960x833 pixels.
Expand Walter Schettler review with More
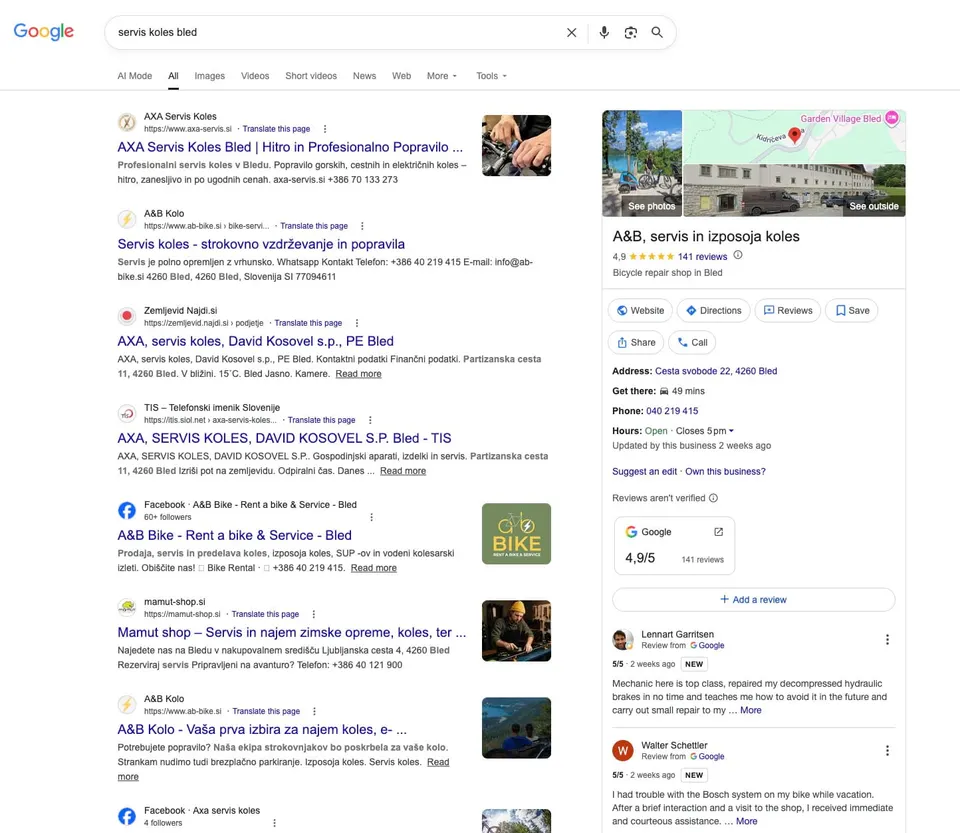(746, 821)
